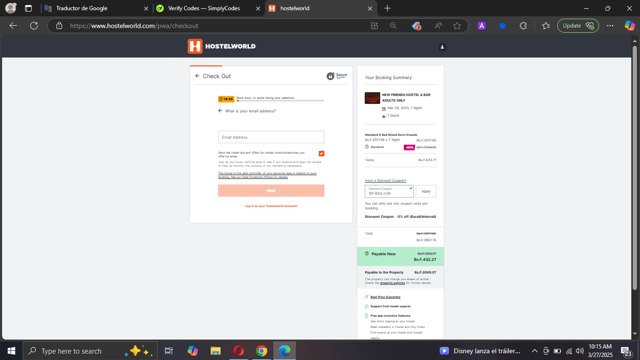Open Google Chrome from the taskbar
640x360 pixels.
(262, 351)
